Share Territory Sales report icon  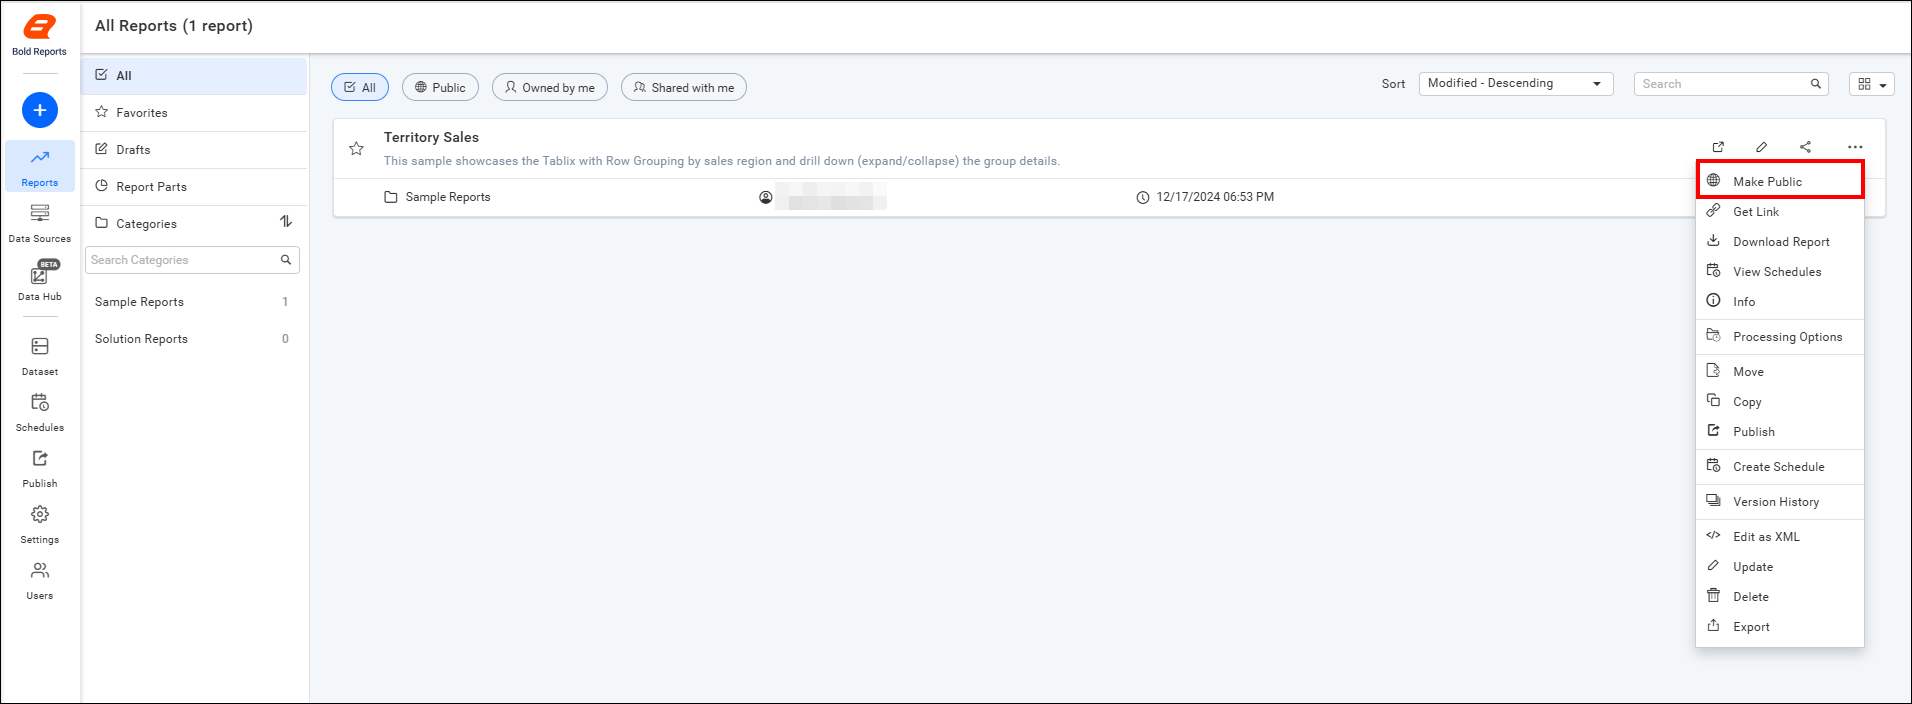(1805, 147)
